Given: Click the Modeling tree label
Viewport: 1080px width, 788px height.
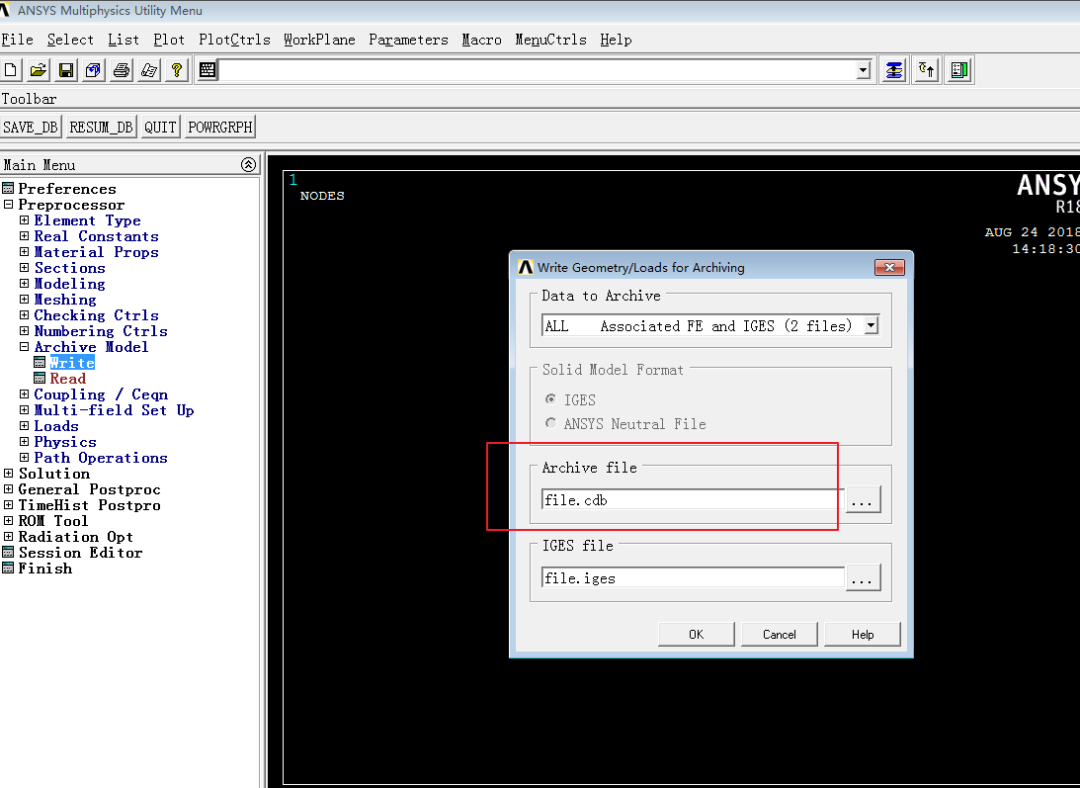Looking at the screenshot, I should coord(70,284).
